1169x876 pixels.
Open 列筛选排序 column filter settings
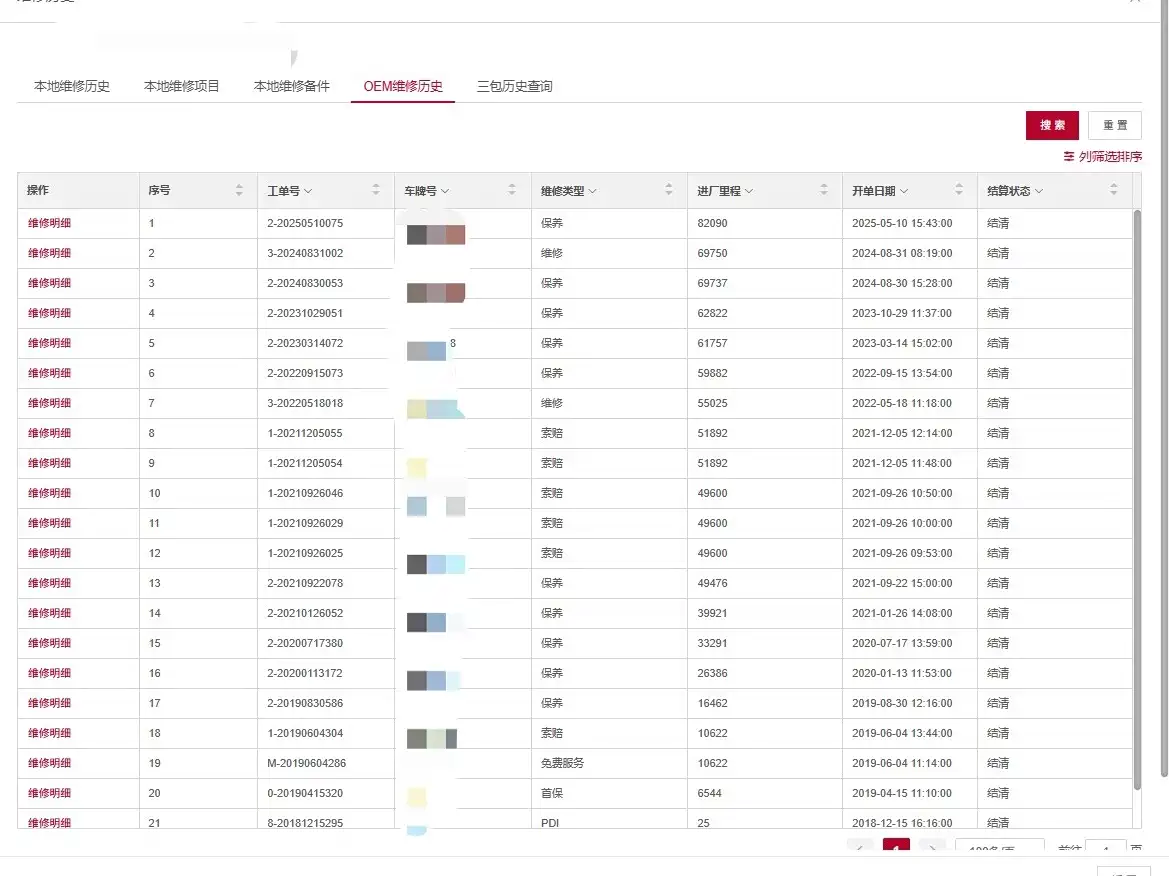pos(1103,157)
